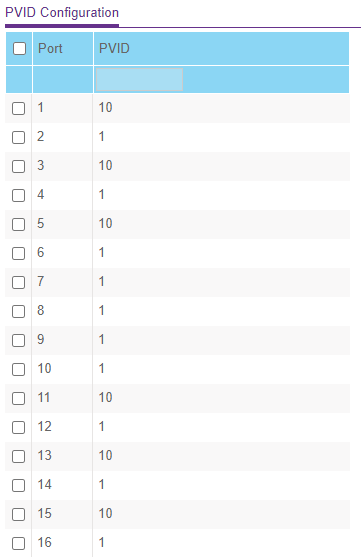Tick the select-all checkbox in header
Screen dimensions: 361x557
[19, 48]
